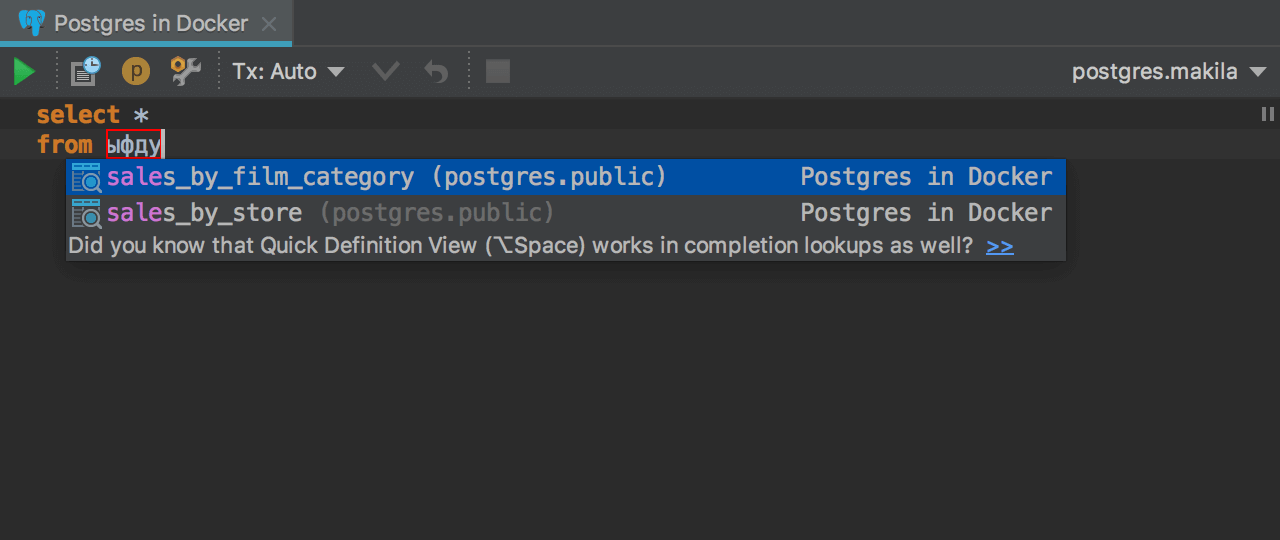Screen dimensions: 1280x540
Task: Choose sales_by_store completion suggestion
Action: pyautogui.click(x=205, y=213)
